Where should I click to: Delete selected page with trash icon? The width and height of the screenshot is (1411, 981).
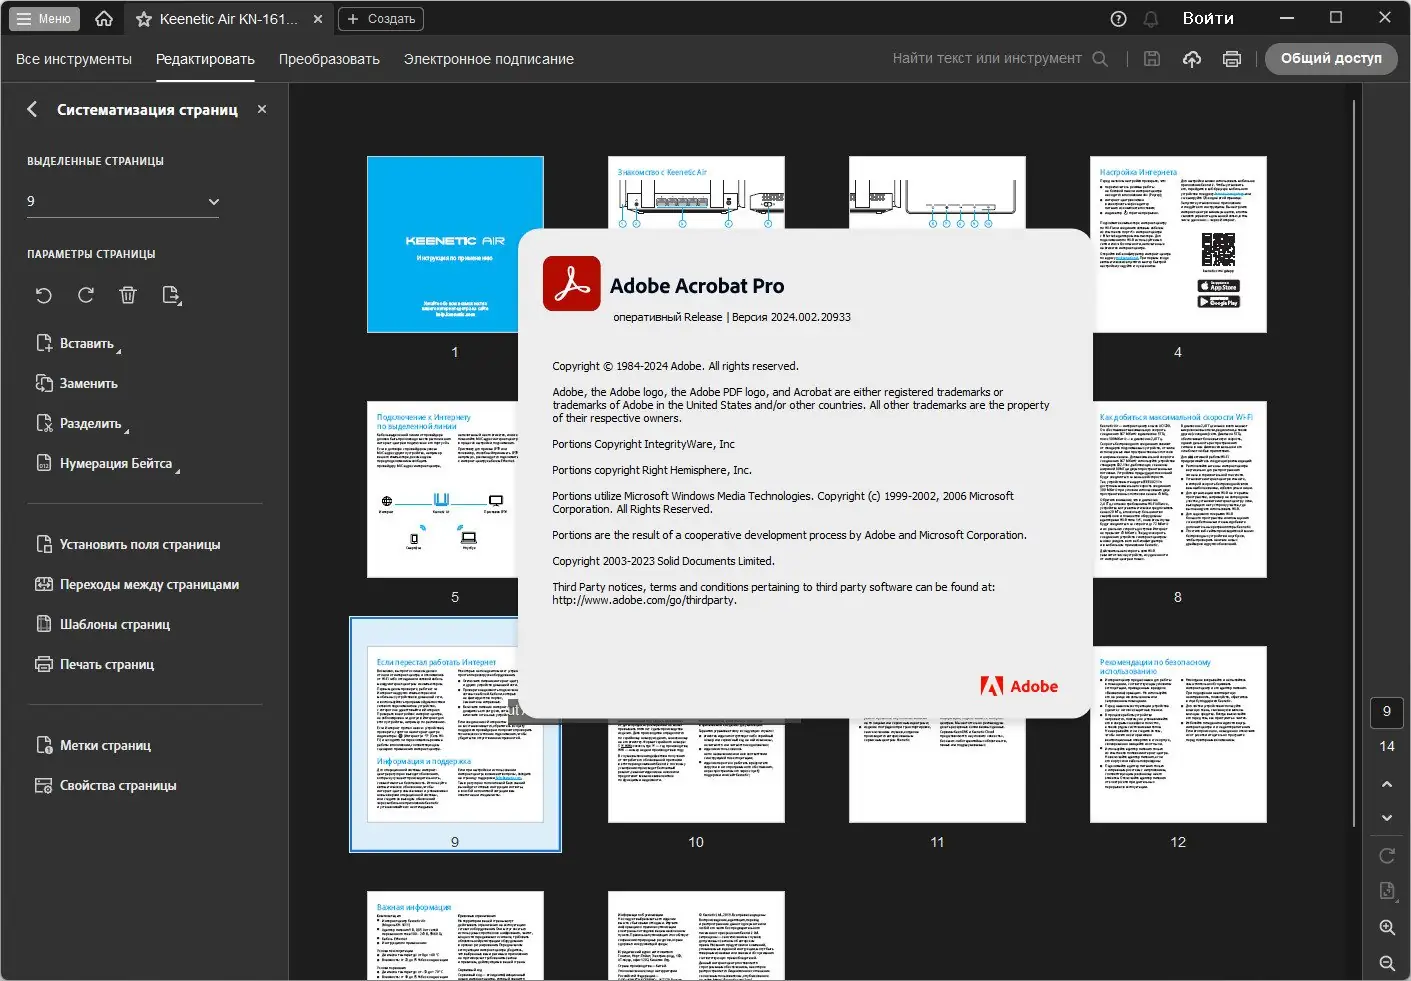(128, 295)
